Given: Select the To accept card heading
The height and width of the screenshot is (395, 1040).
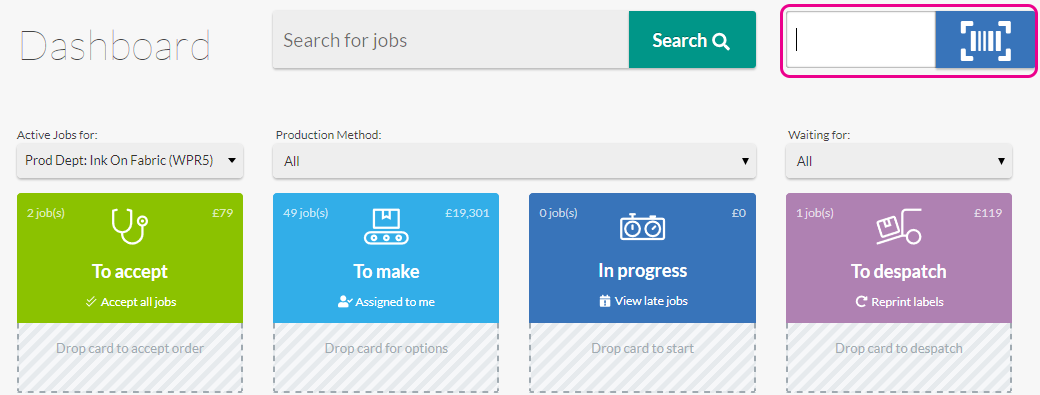Looking at the screenshot, I should tap(130, 272).
